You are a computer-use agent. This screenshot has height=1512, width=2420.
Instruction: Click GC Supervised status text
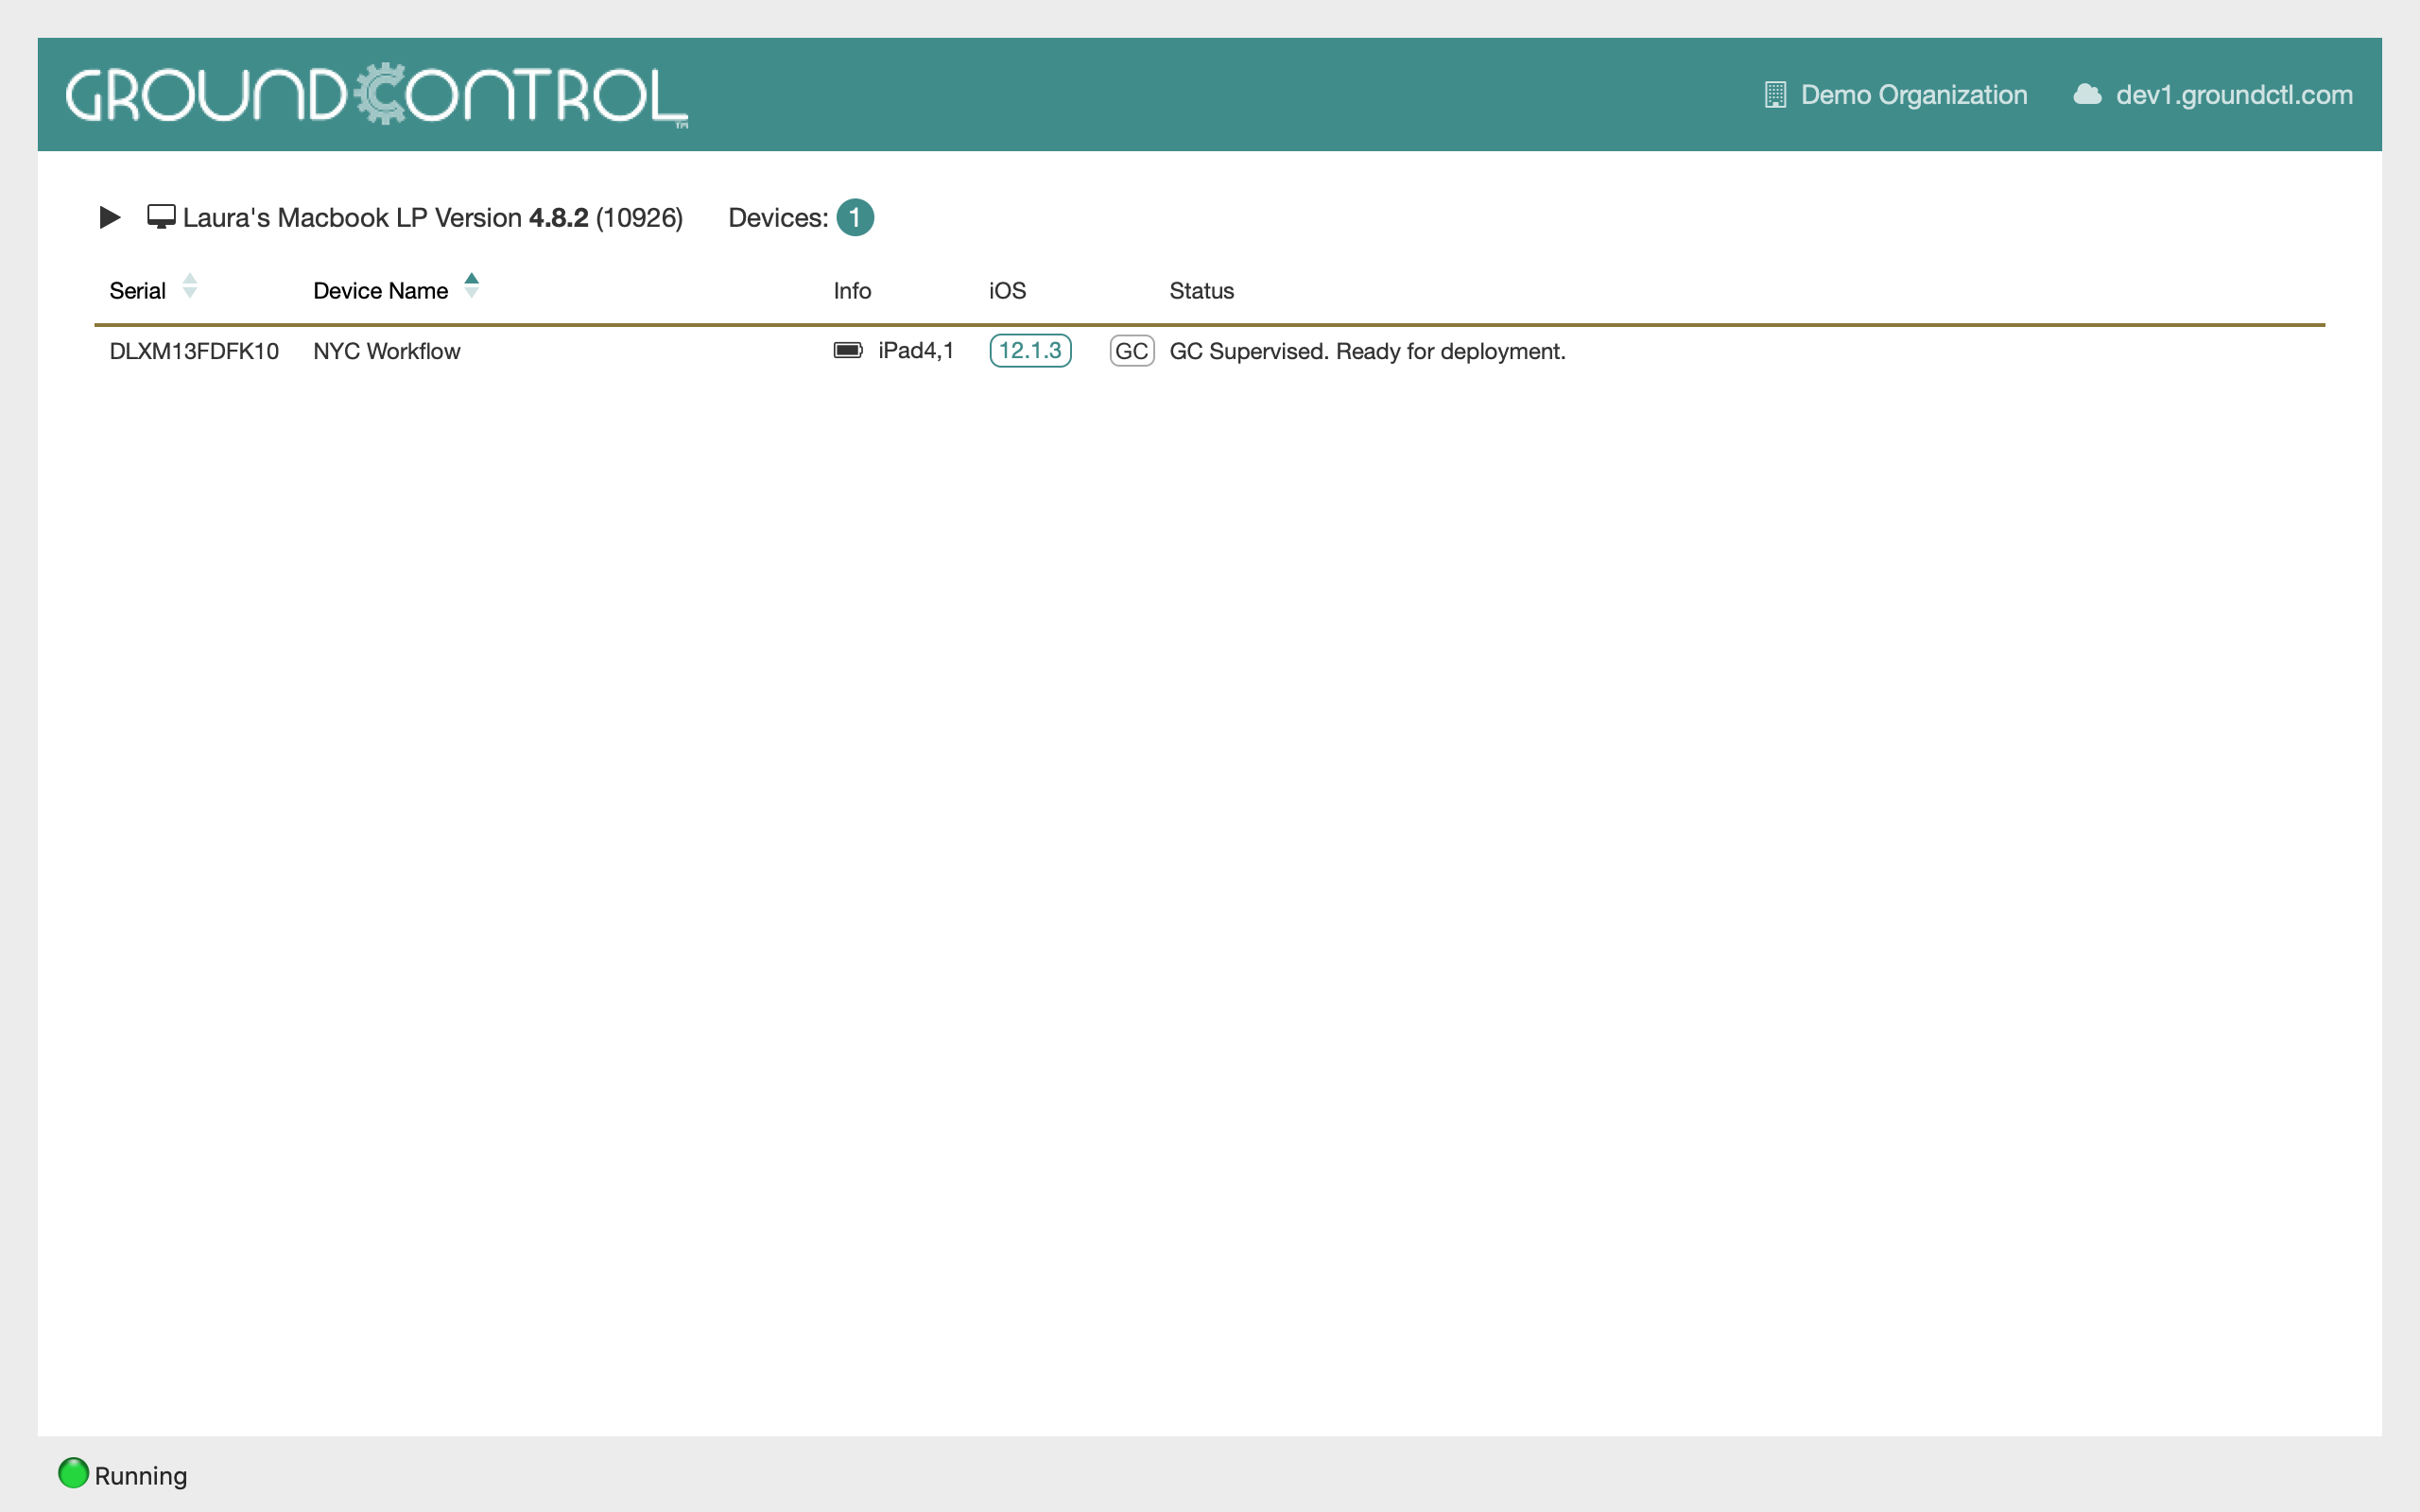[x=1367, y=351]
